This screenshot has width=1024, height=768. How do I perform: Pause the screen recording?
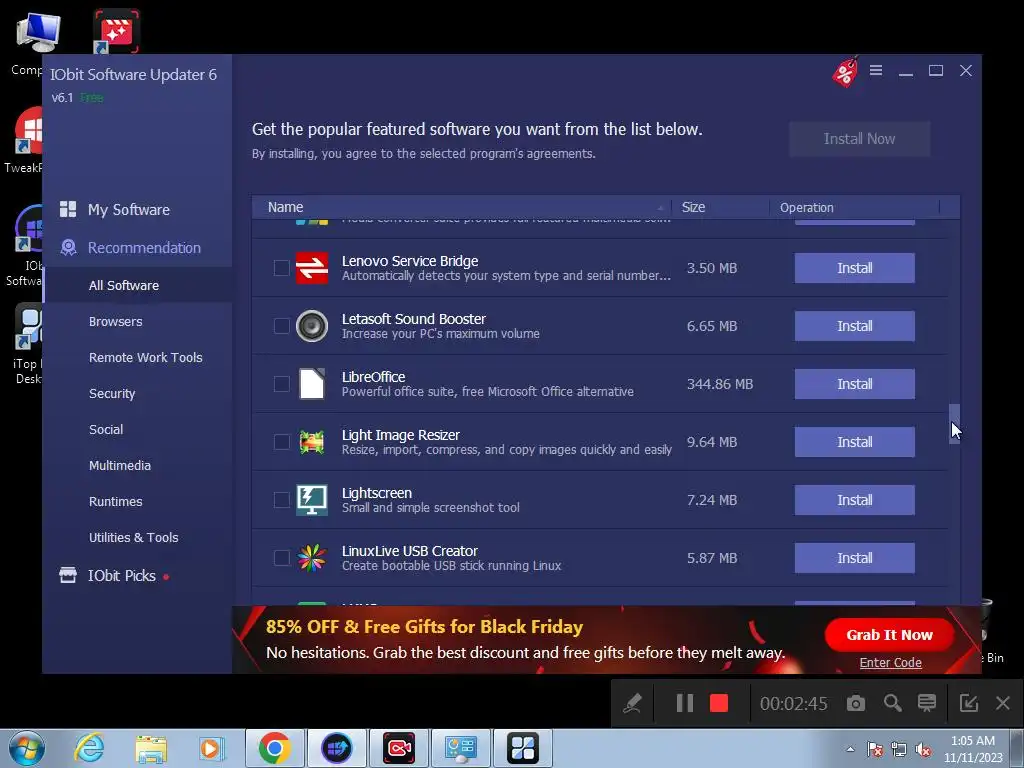(x=684, y=703)
